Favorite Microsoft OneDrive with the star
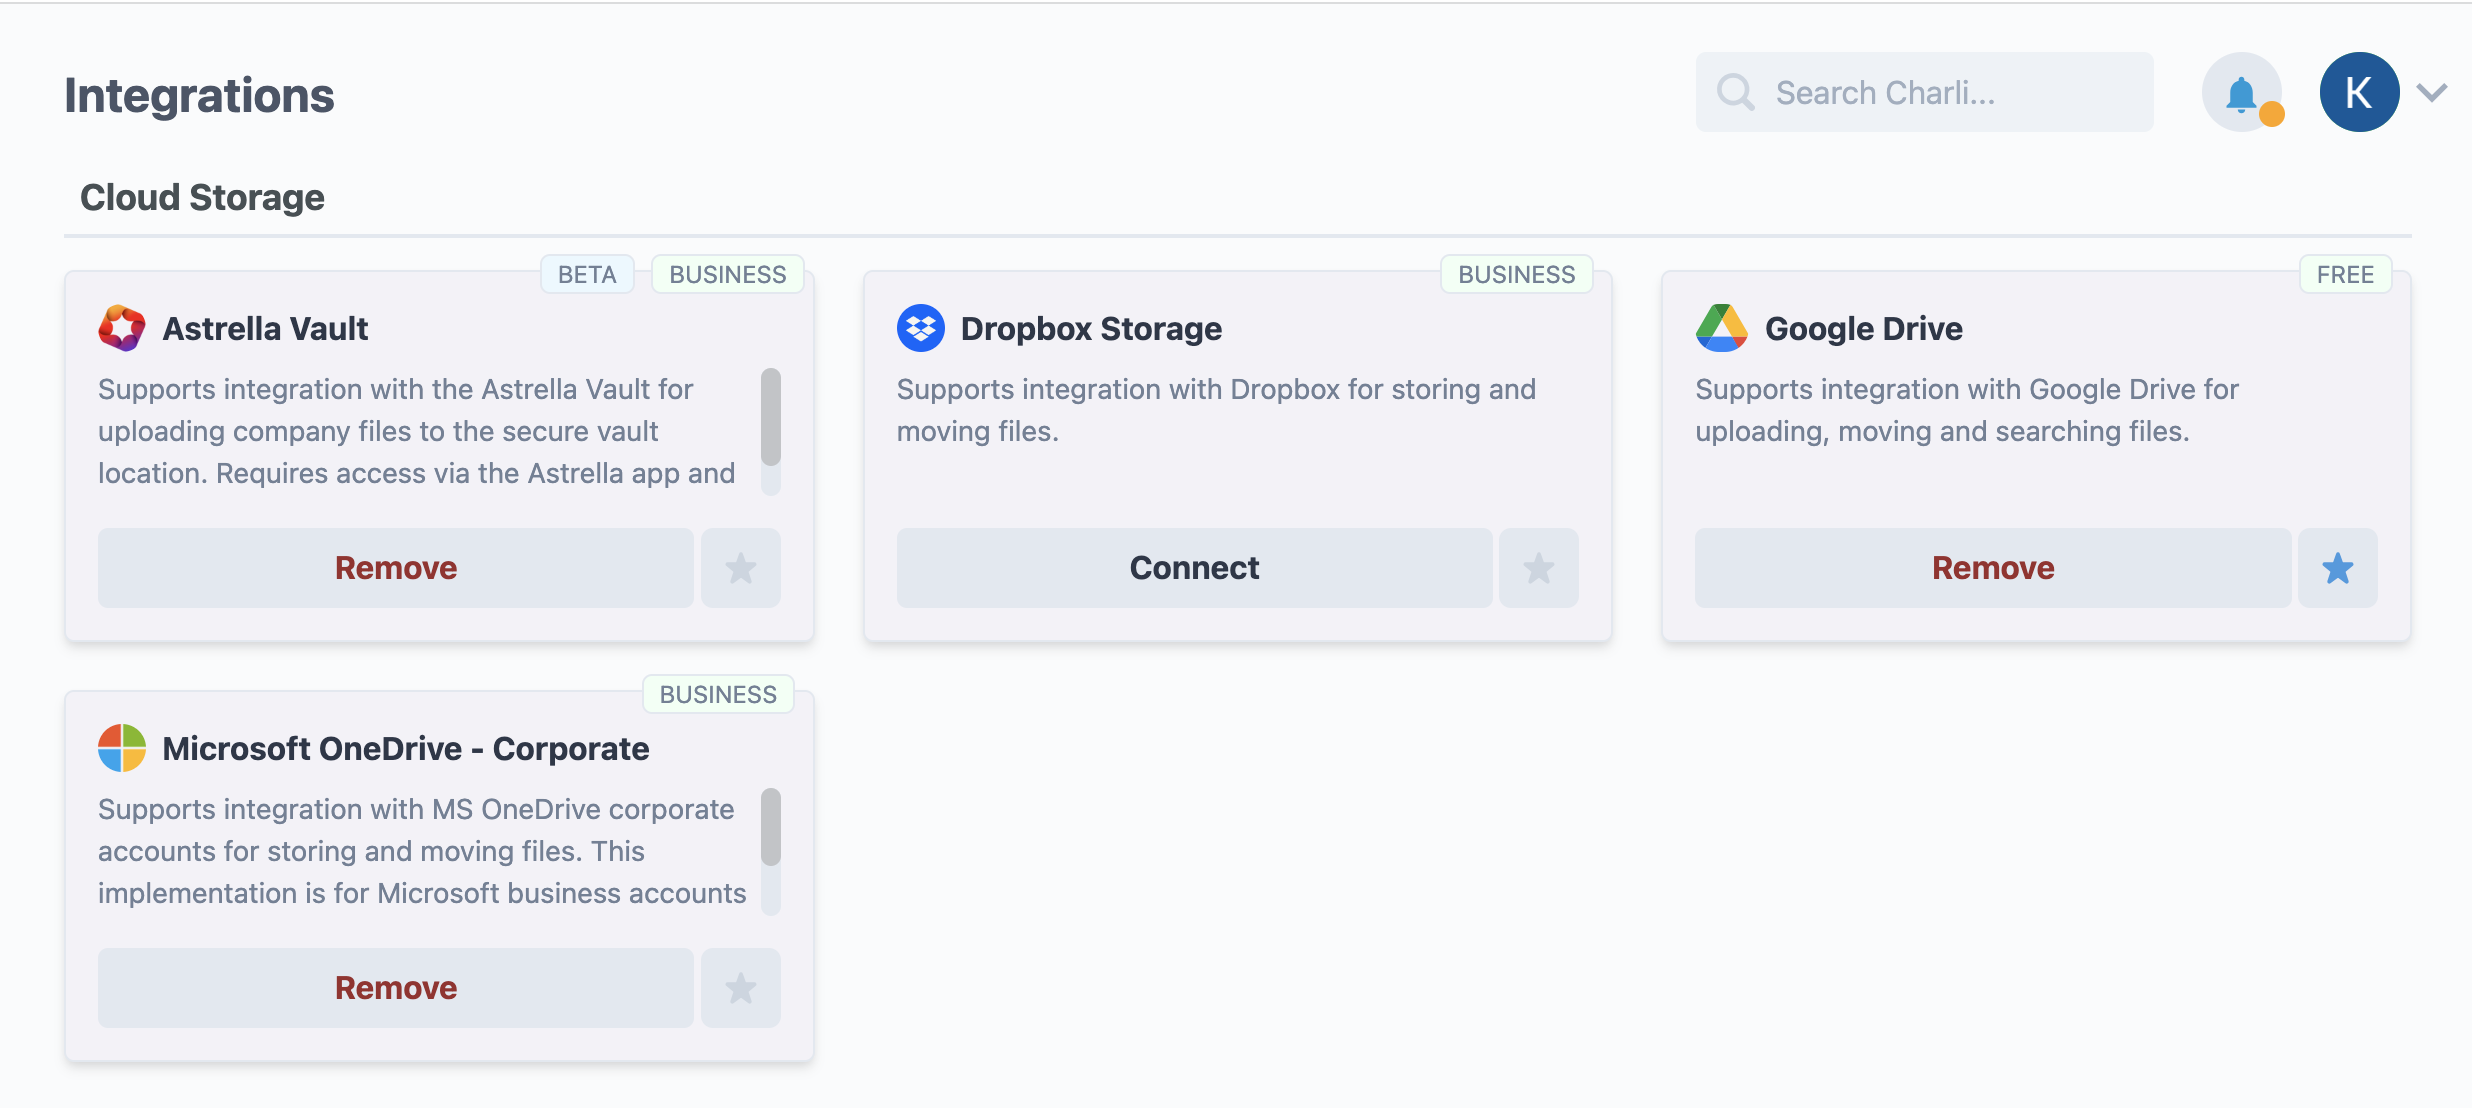Viewport: 2472px width, 1108px height. (741, 988)
